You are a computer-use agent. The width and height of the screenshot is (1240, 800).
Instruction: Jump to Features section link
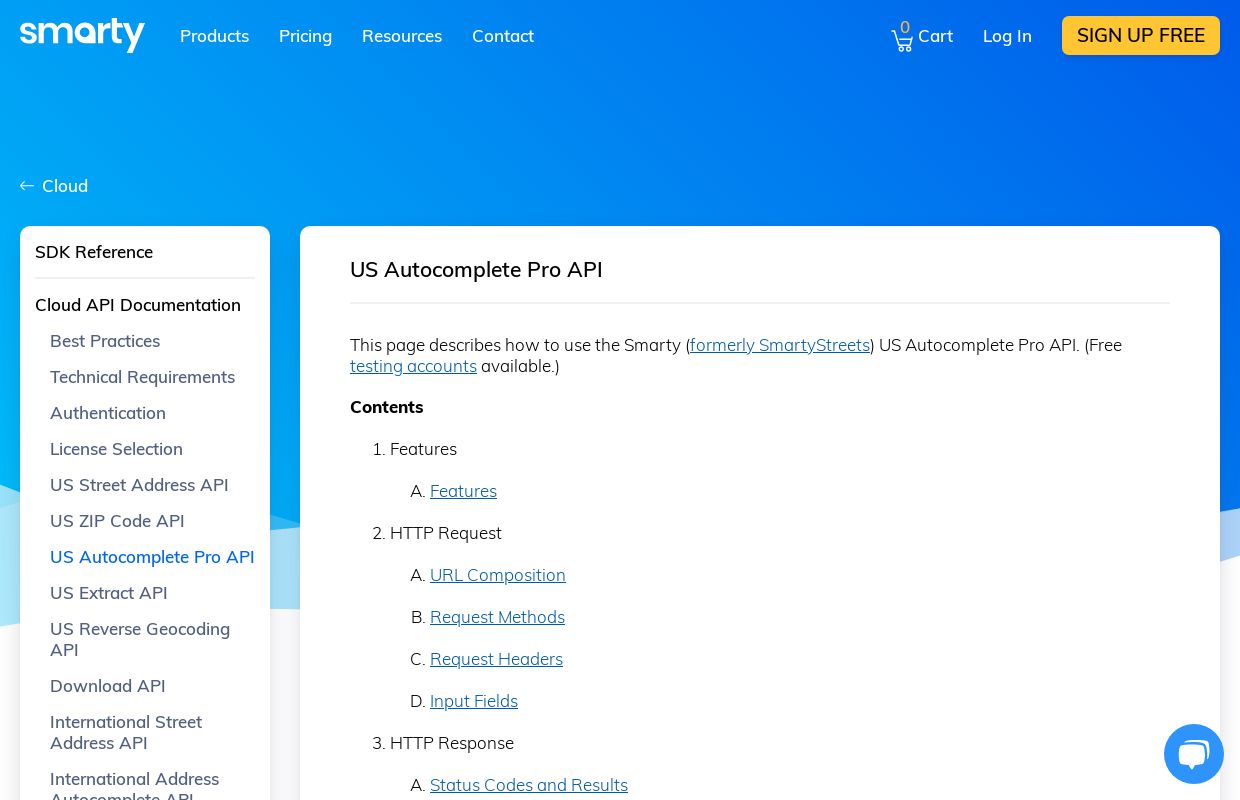pyautogui.click(x=463, y=491)
